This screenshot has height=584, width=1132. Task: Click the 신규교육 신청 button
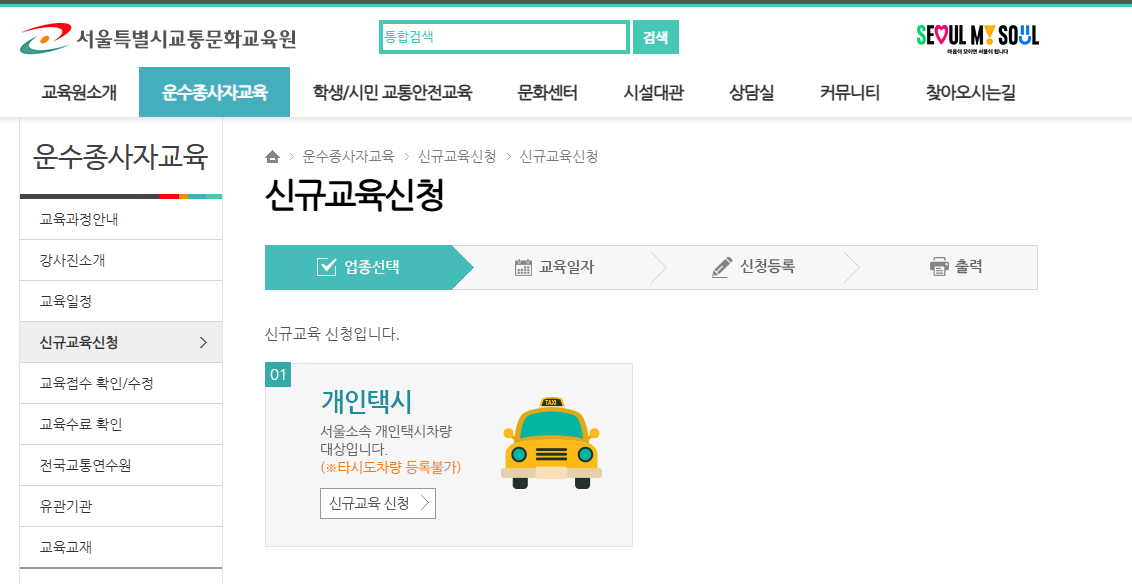pyautogui.click(x=378, y=503)
